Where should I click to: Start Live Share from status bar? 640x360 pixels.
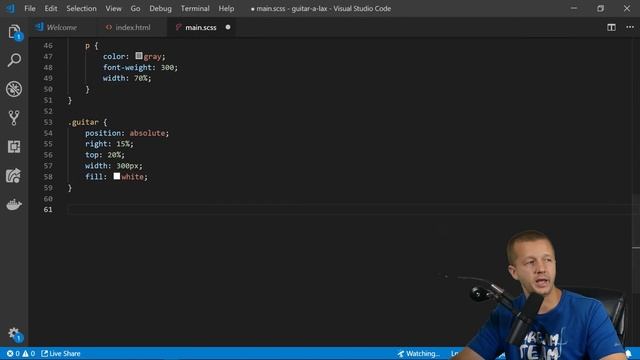pos(60,353)
